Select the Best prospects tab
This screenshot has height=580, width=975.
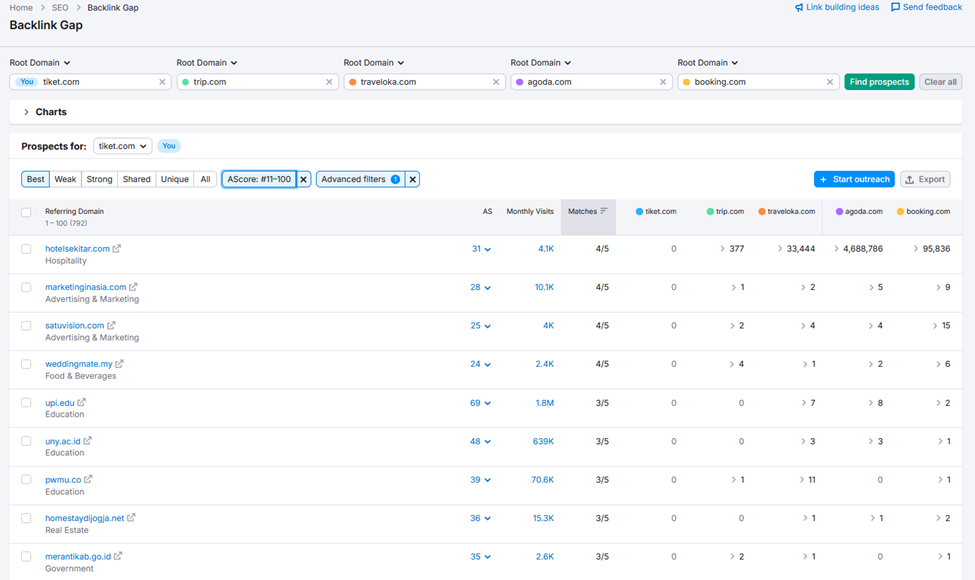coord(35,179)
